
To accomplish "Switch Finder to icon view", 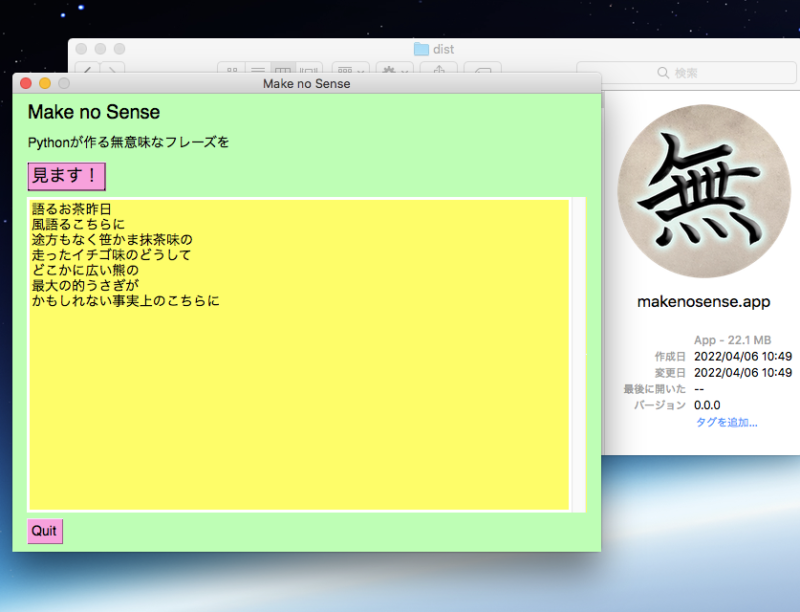I will coord(232,71).
